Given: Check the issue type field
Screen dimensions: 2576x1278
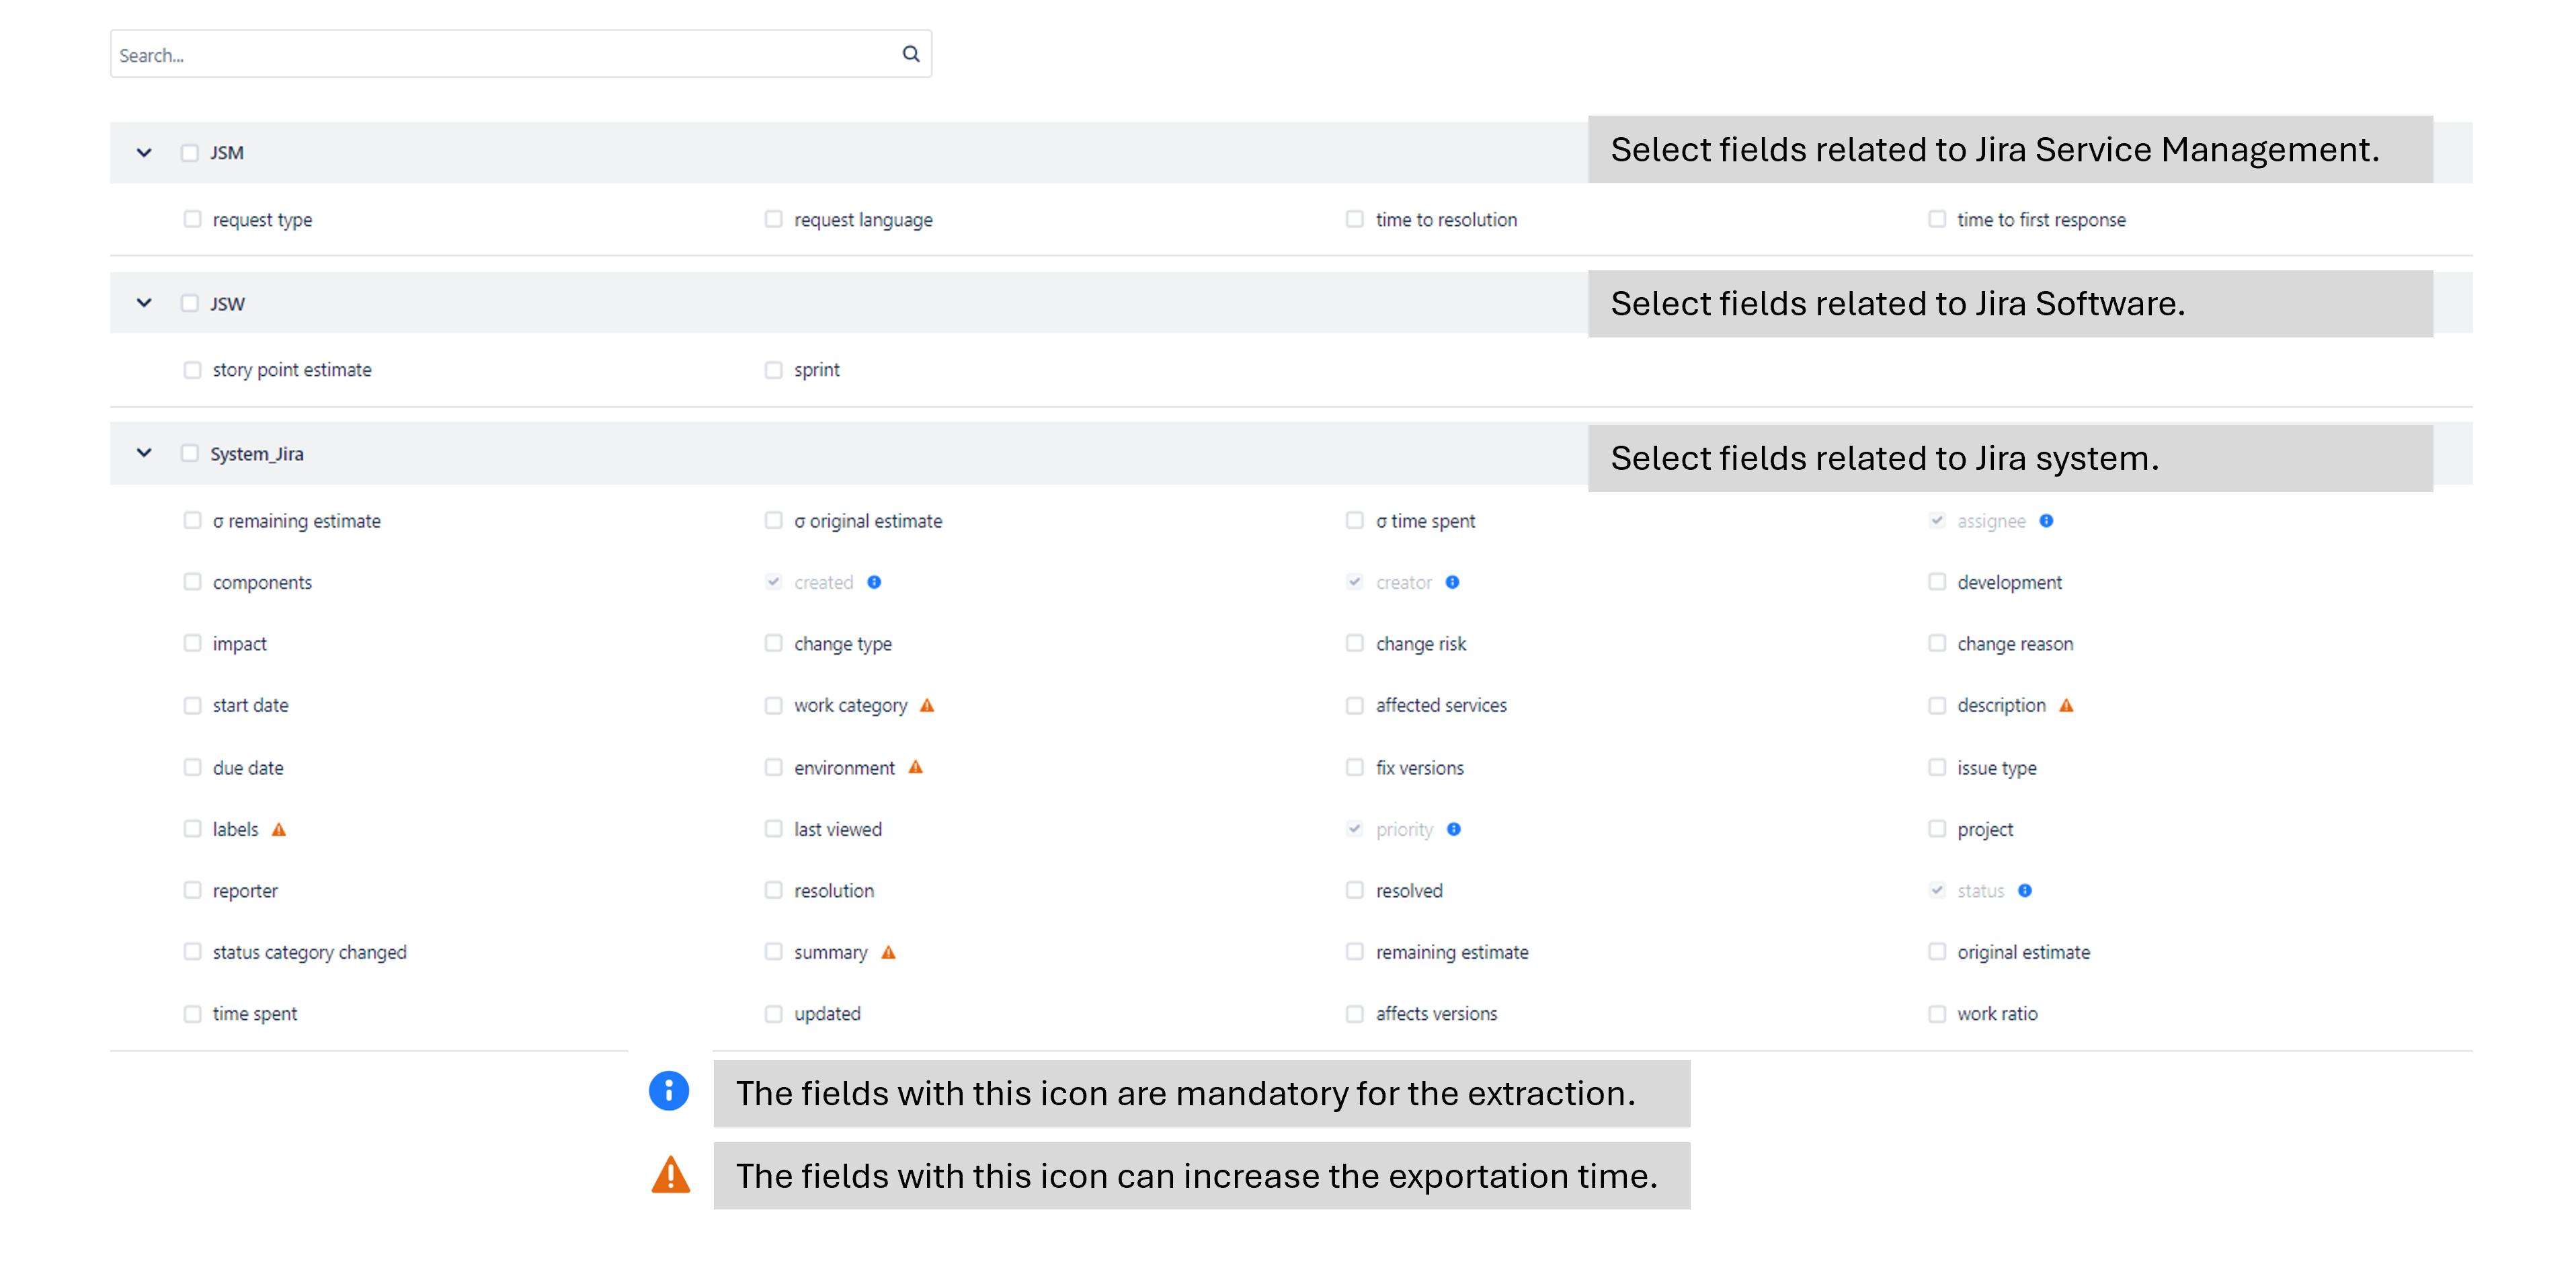Looking at the screenshot, I should click(1936, 767).
